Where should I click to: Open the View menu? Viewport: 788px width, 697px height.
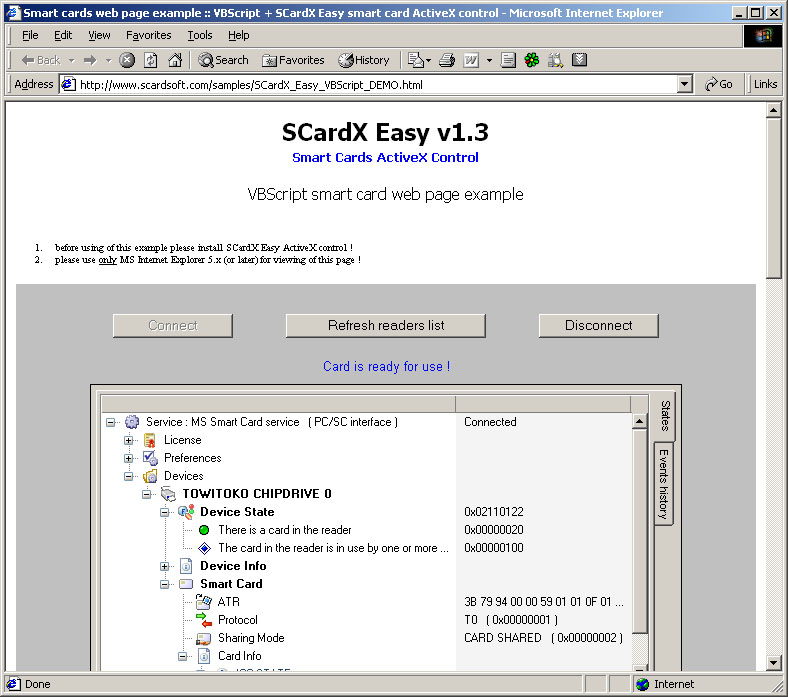99,35
